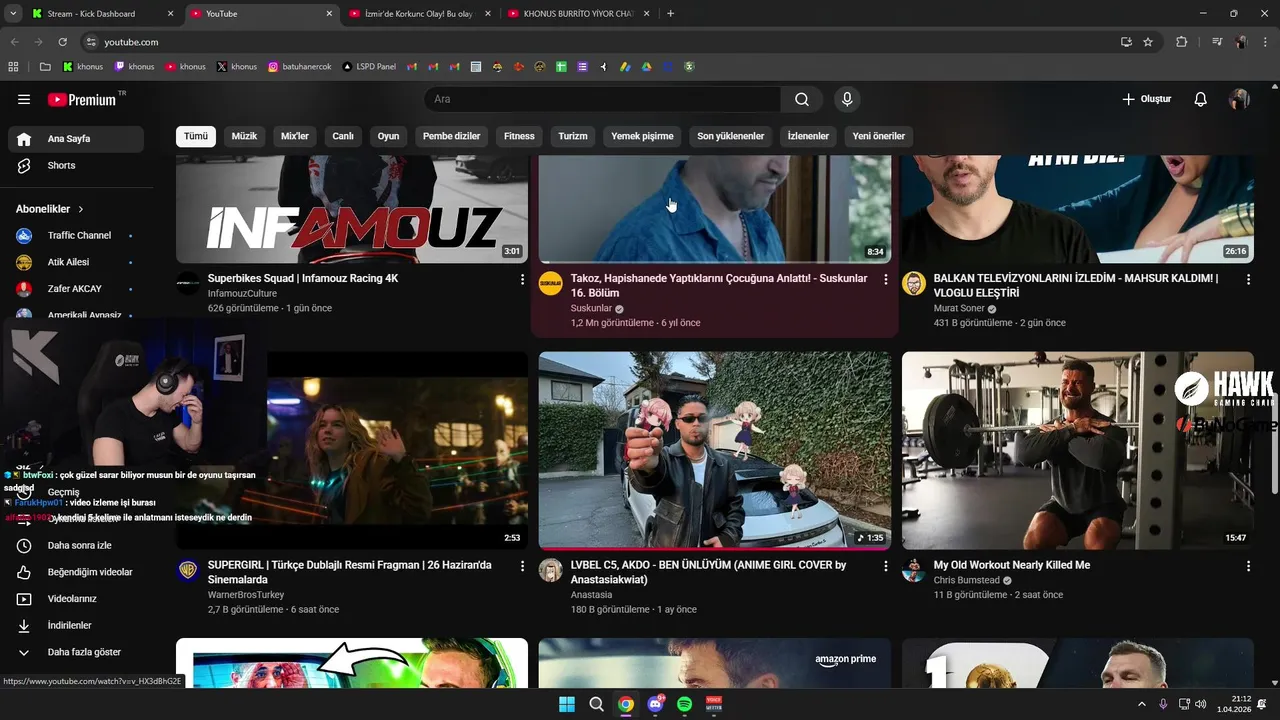The height and width of the screenshot is (720, 1280).
Task: Switch to Stream - Kick Dashboard tab
Action: point(101,14)
